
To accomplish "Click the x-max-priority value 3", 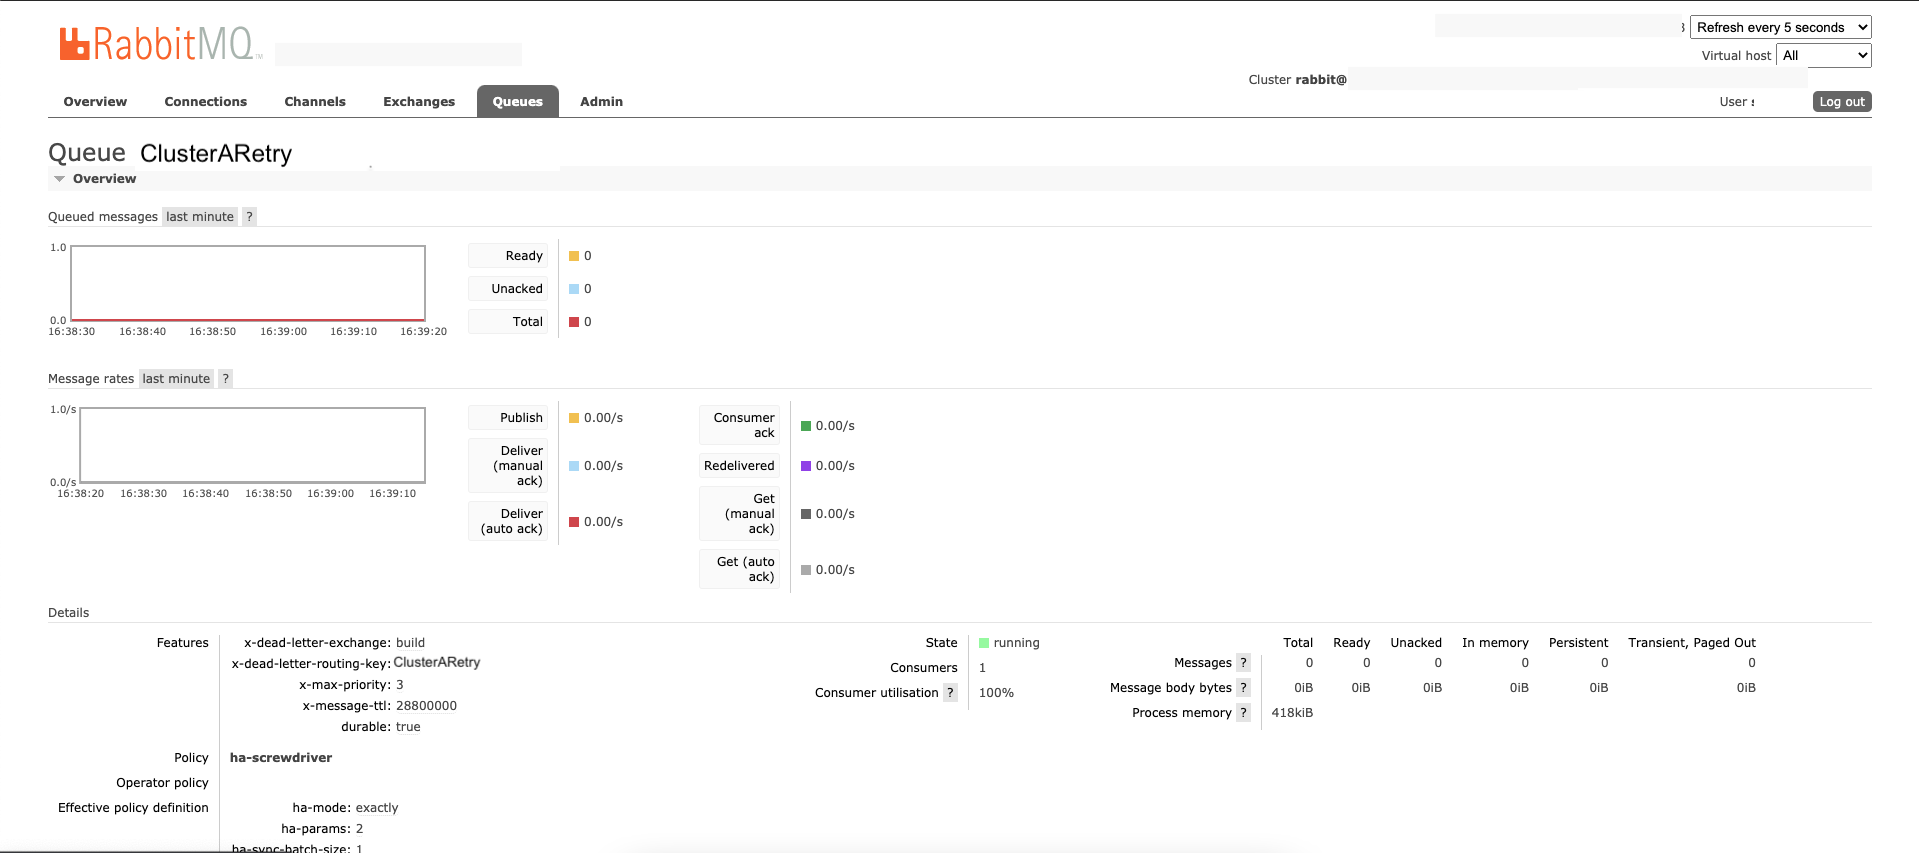I will coord(400,685).
